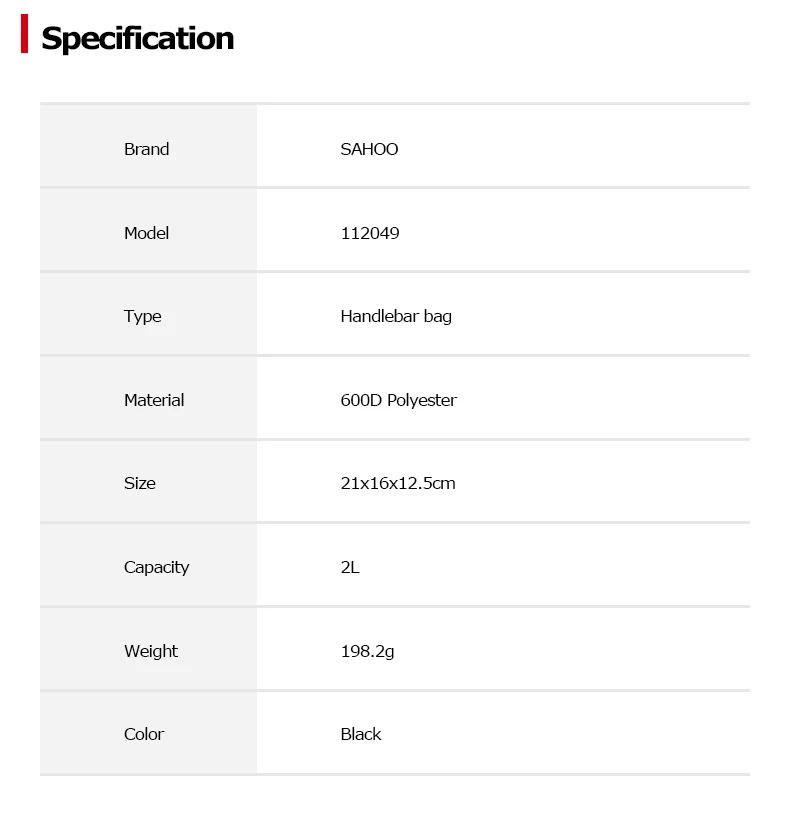Select the Weight label cell
This screenshot has height=836, width=790.
click(x=148, y=649)
